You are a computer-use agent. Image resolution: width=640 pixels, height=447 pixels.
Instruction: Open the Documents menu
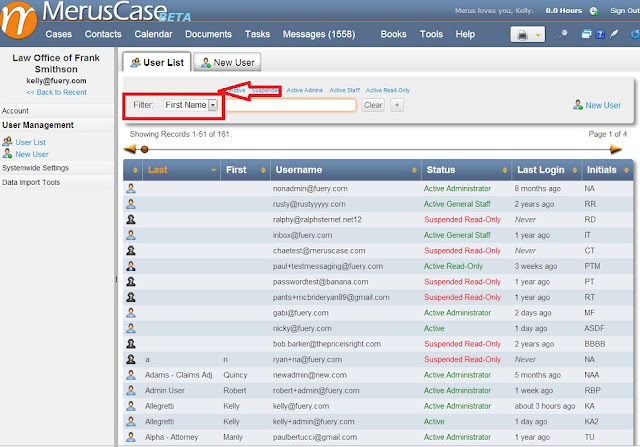coord(209,34)
